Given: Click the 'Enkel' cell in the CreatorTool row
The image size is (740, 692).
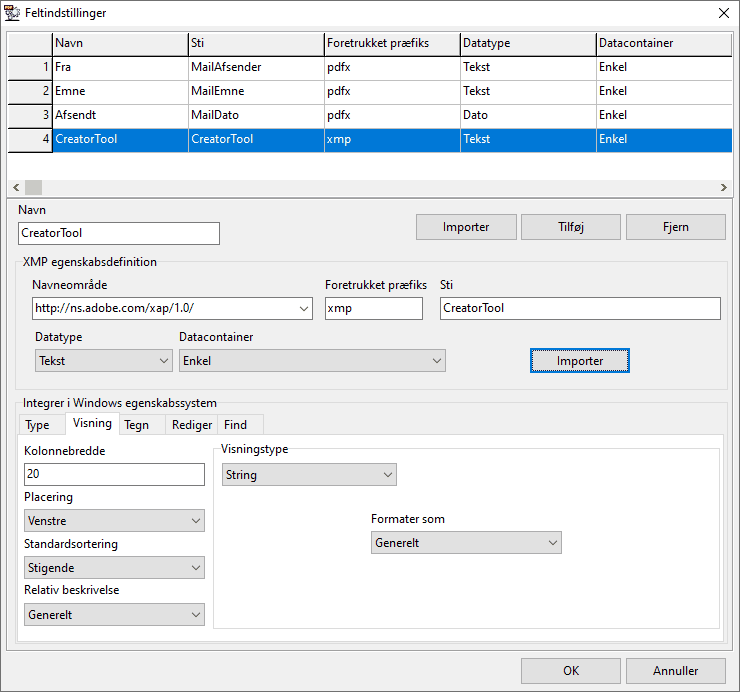Looking at the screenshot, I should click(664, 140).
